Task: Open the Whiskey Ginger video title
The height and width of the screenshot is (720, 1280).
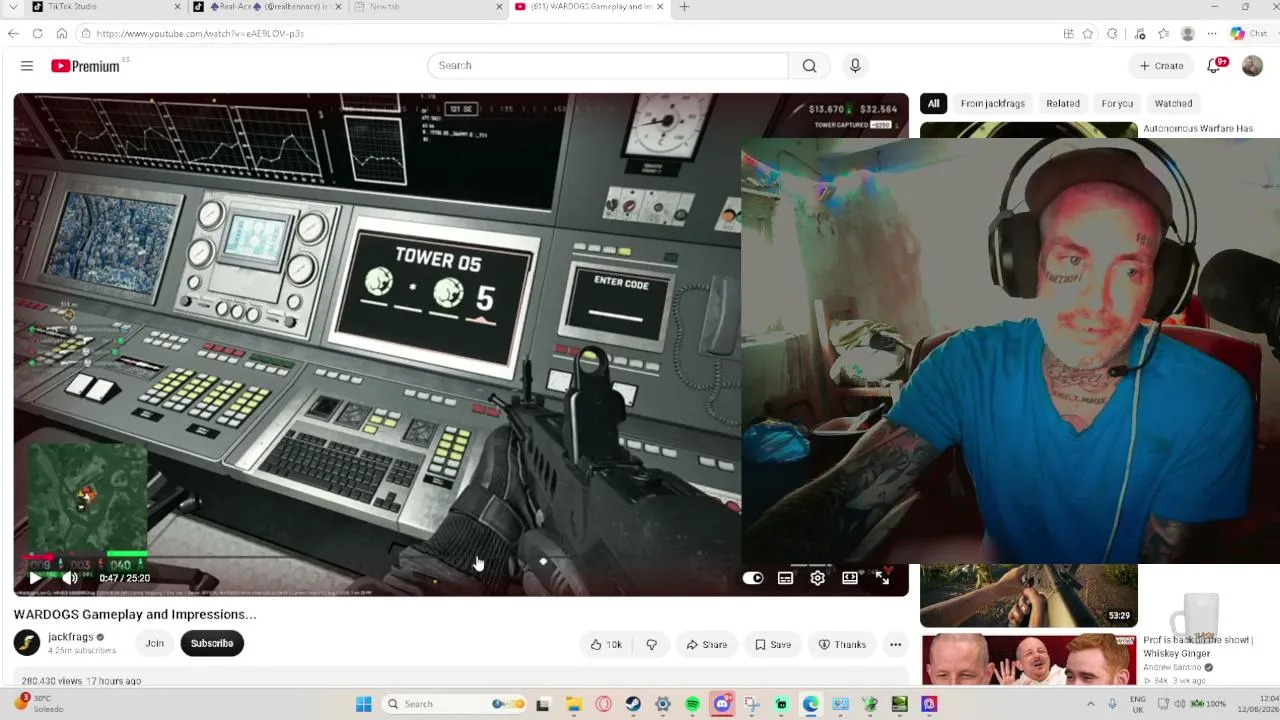Action: tap(1198, 646)
